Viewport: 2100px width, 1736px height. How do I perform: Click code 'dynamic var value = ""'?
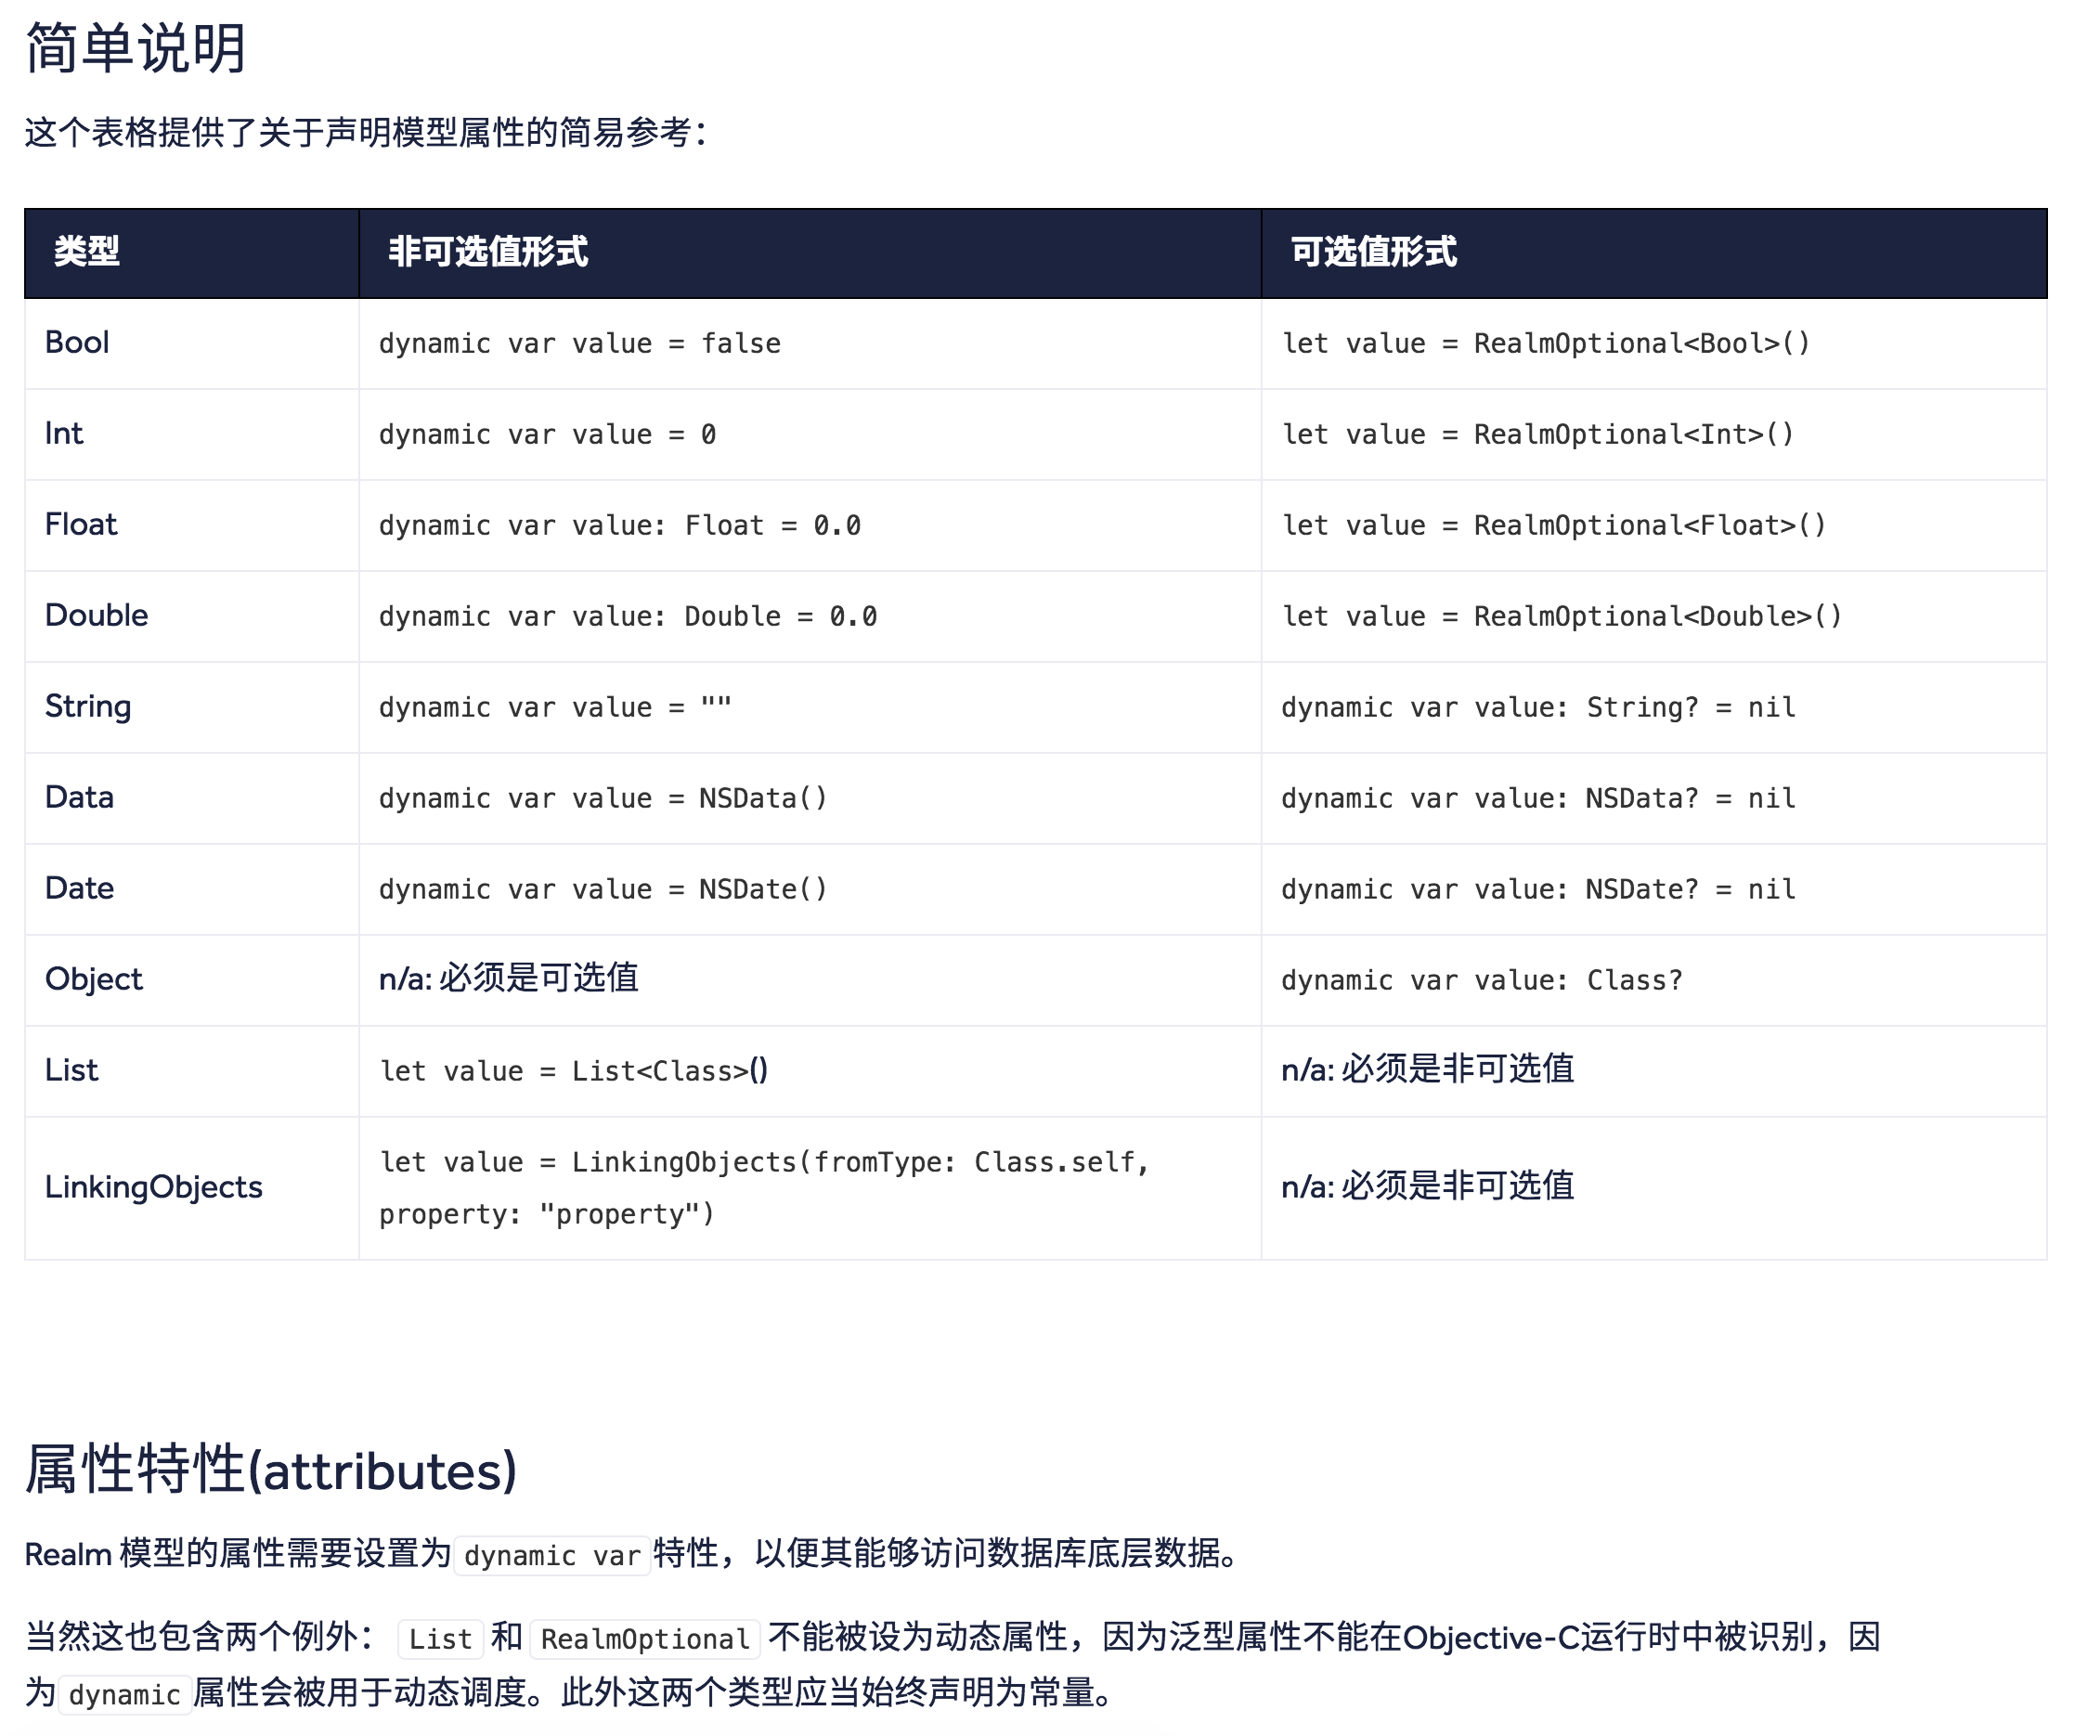[555, 708]
